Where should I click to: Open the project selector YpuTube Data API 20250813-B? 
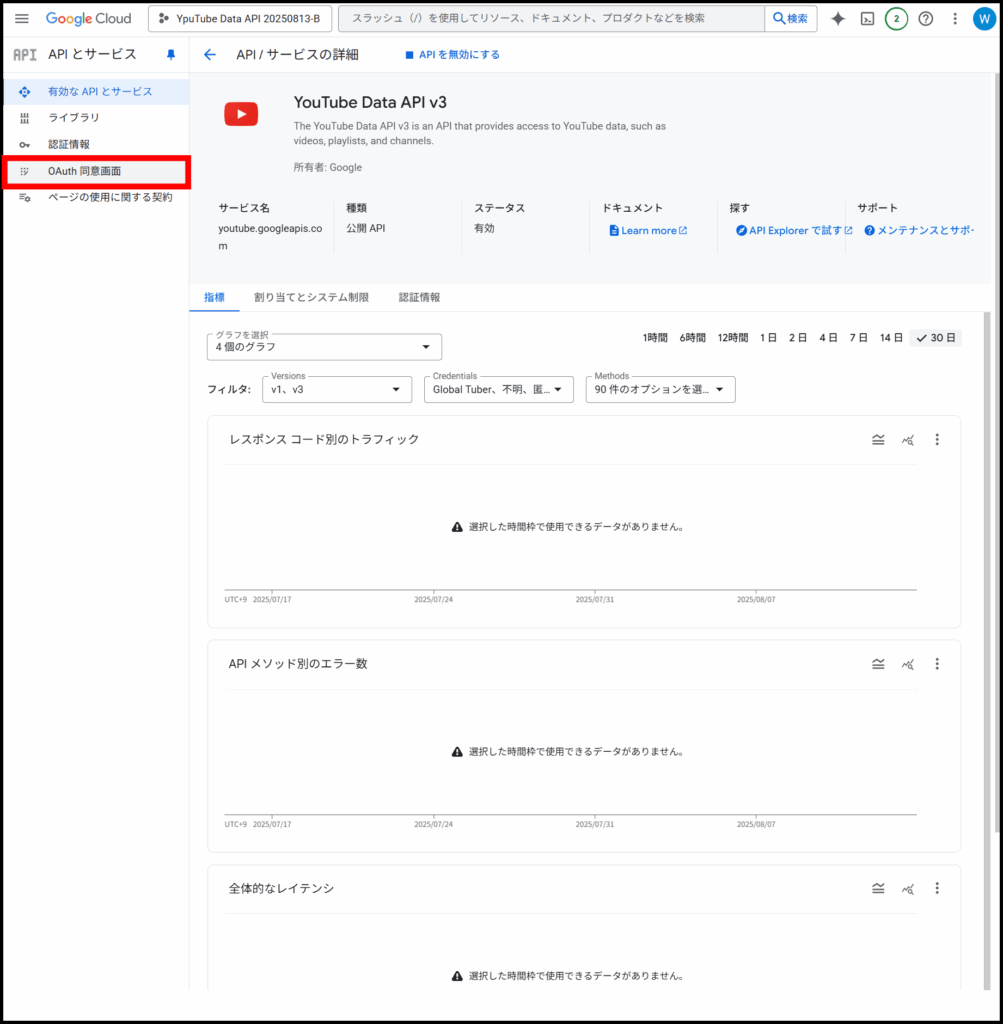click(x=240, y=18)
